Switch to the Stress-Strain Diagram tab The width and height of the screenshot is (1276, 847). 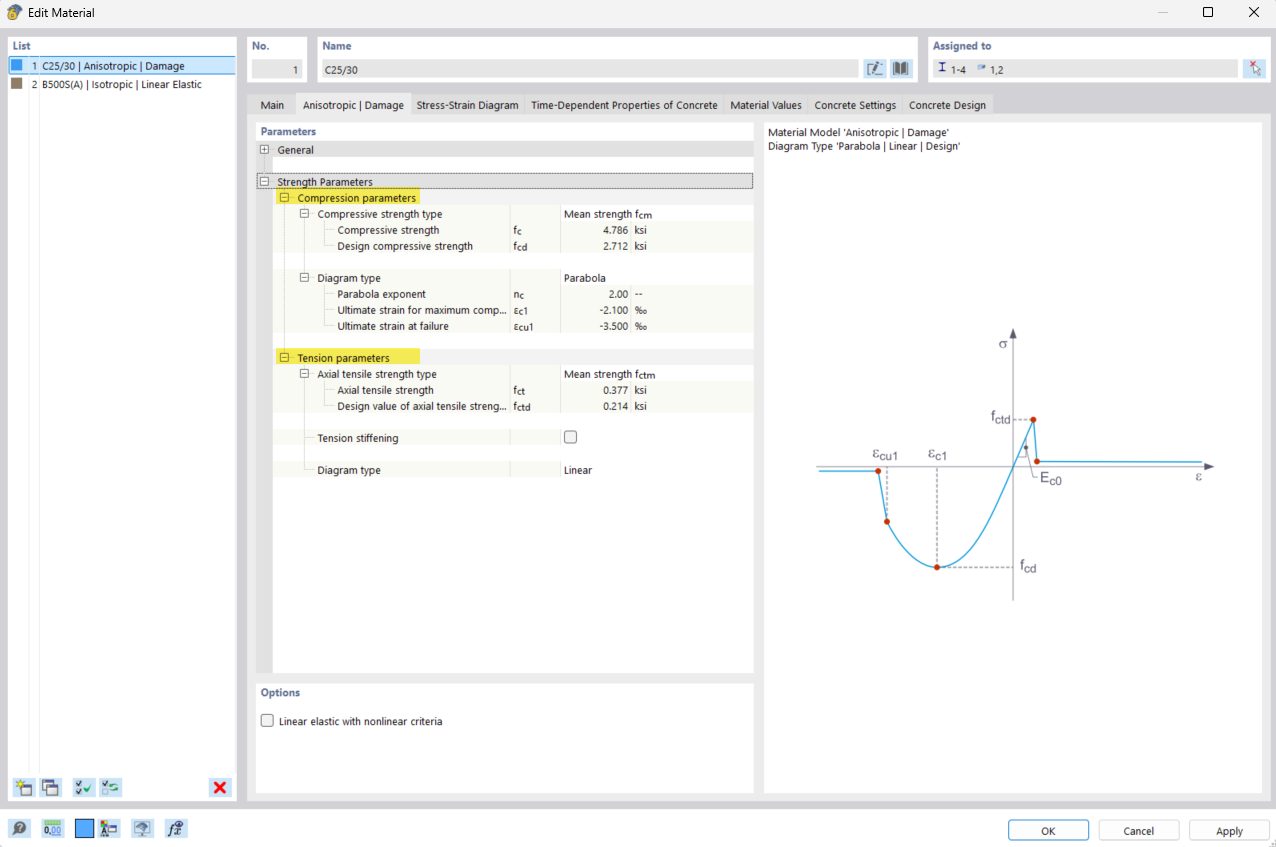[x=465, y=104]
